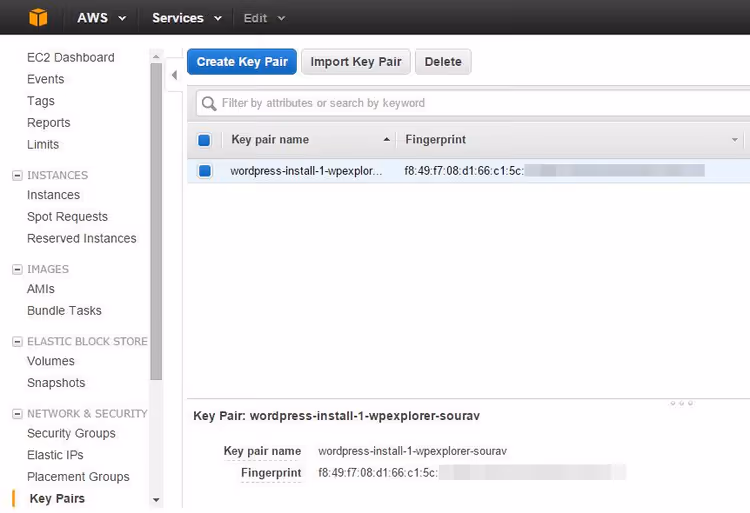Collapse the ELASTIC BLOCK STORE section
The width and height of the screenshot is (750, 513).
click(x=17, y=341)
